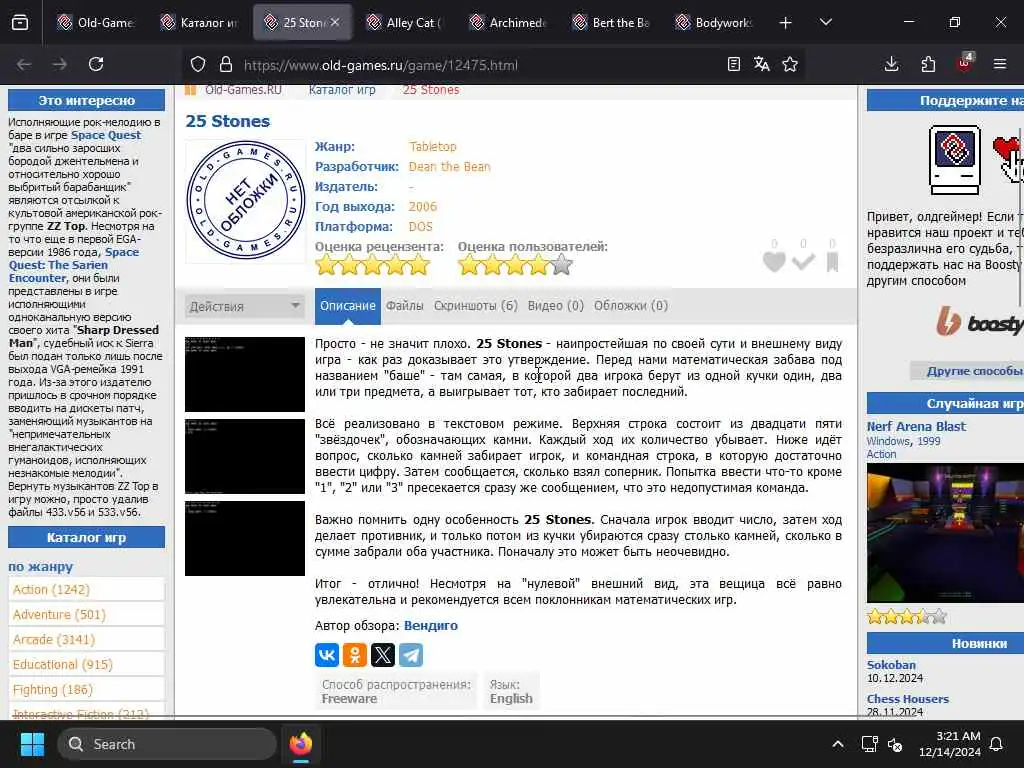The image size is (1024, 768).
Task: Open Arcade (3141) genre category
Action: click(x=86, y=639)
